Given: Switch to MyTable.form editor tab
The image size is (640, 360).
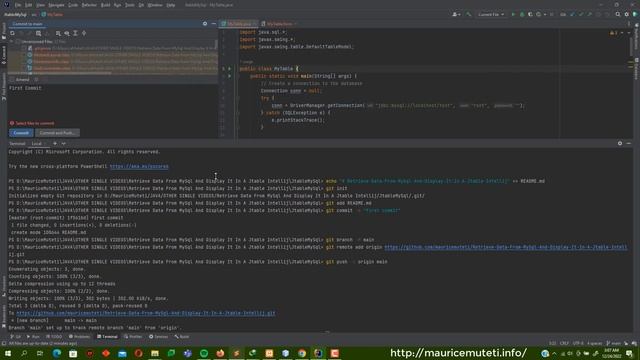Looking at the screenshot, I should point(280,24).
